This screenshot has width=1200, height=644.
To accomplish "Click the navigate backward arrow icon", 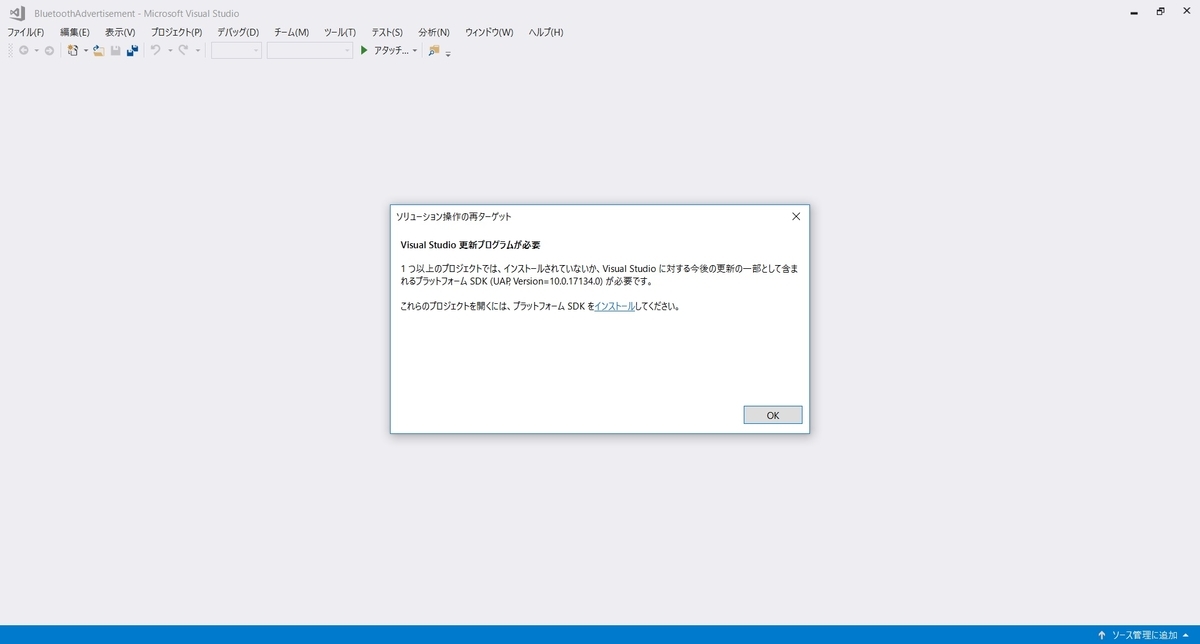I will pyautogui.click(x=23, y=50).
